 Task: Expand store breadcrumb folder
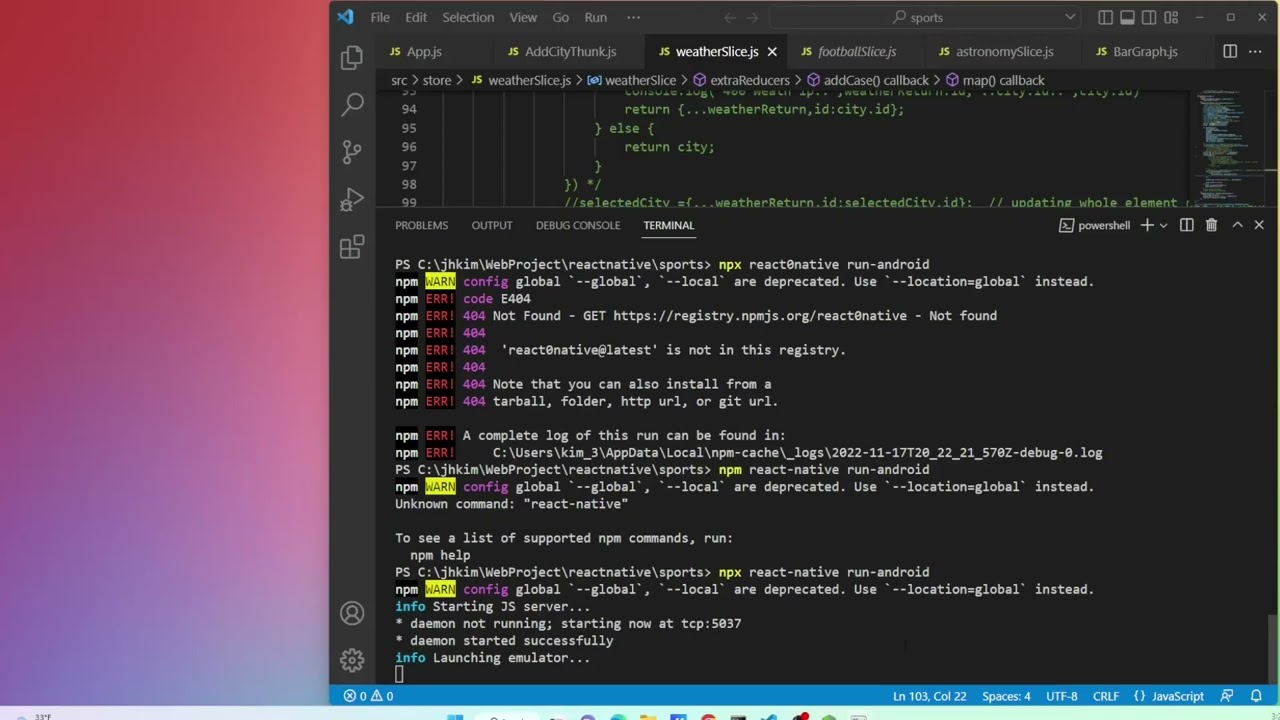437,80
